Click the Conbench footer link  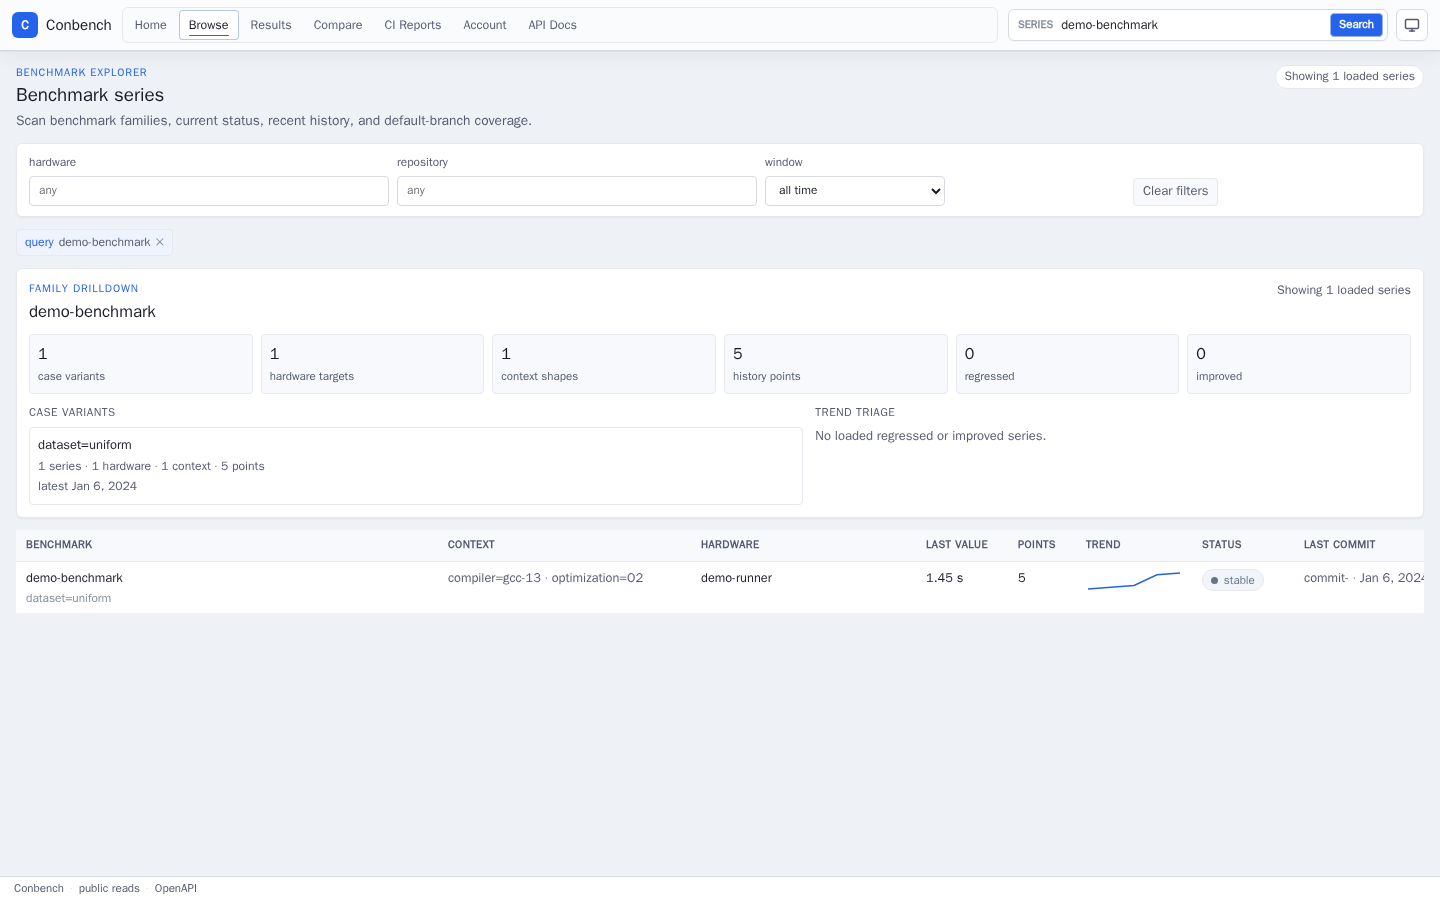click(39, 888)
